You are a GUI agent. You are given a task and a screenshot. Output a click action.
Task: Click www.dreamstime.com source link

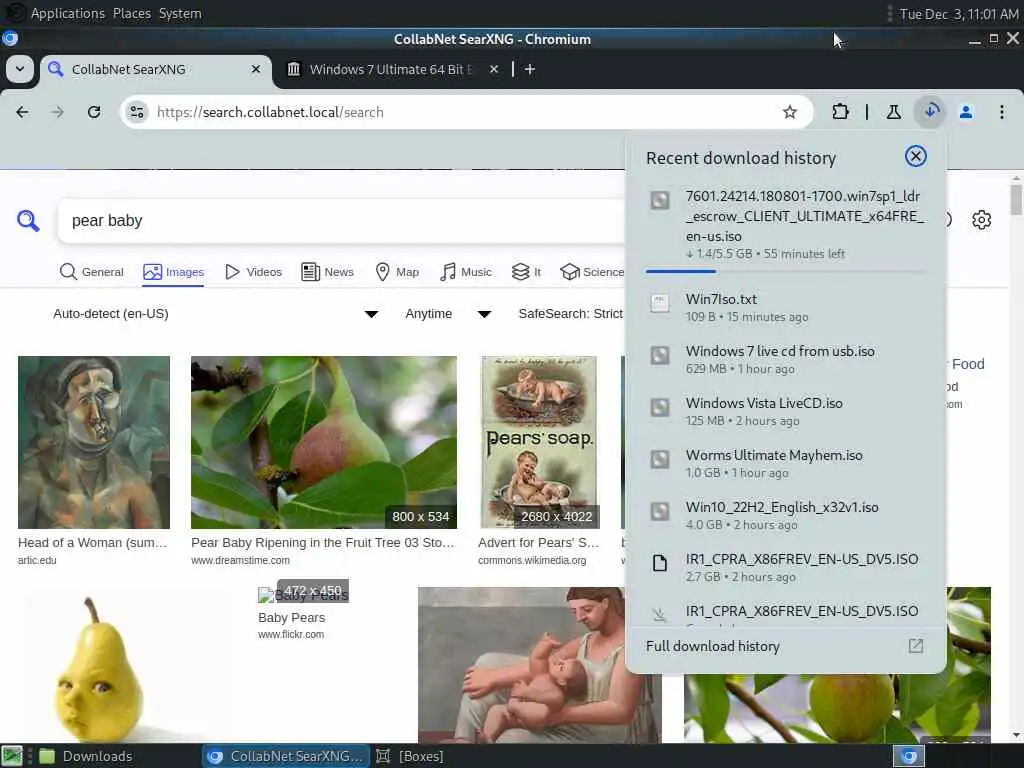tap(240, 560)
